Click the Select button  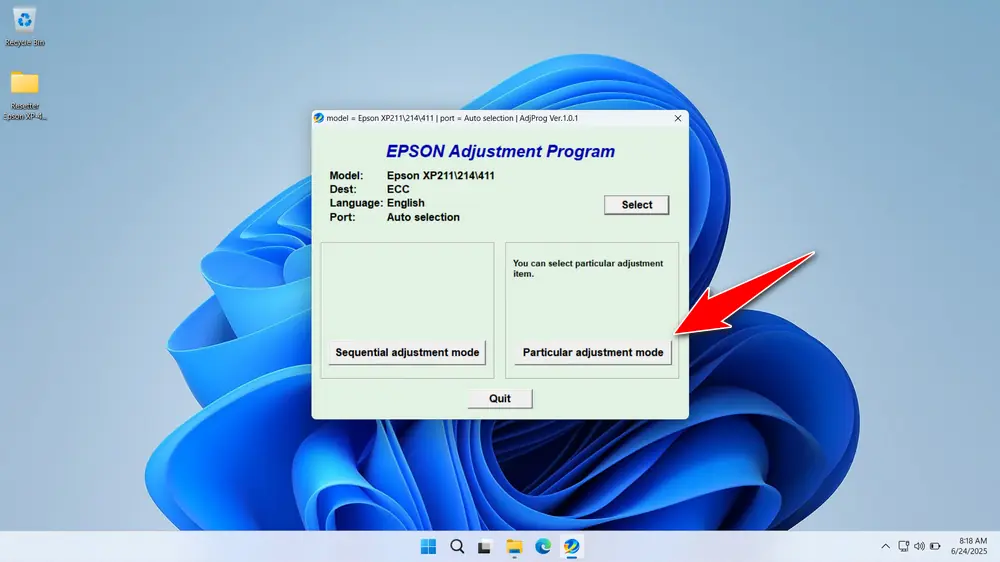tap(636, 205)
